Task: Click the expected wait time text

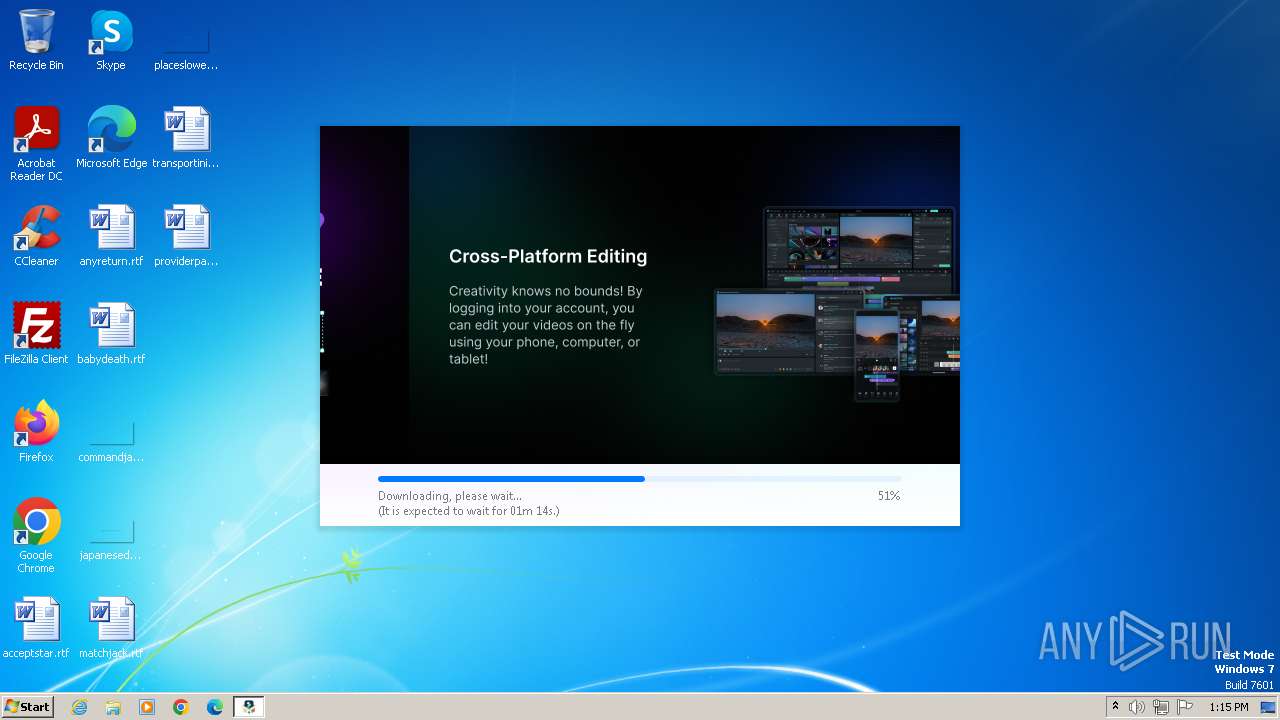Action: tap(468, 511)
